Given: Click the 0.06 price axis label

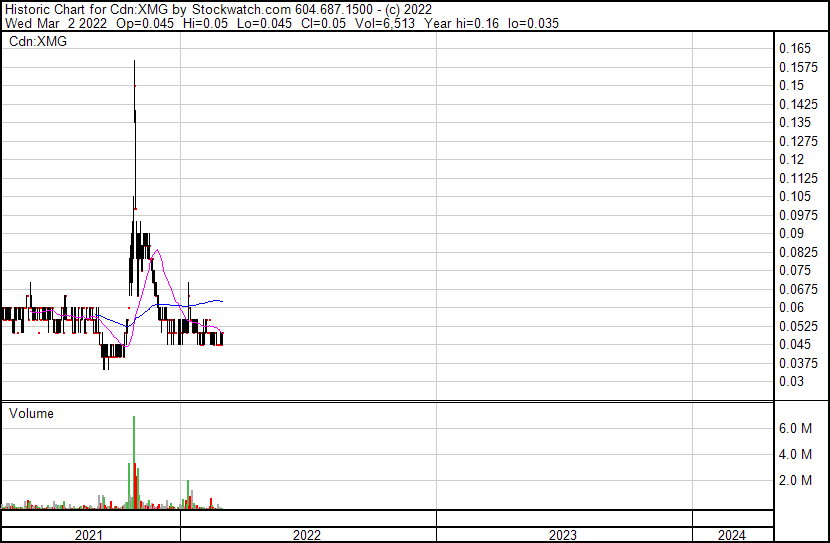Looking at the screenshot, I should pyautogui.click(x=791, y=307).
